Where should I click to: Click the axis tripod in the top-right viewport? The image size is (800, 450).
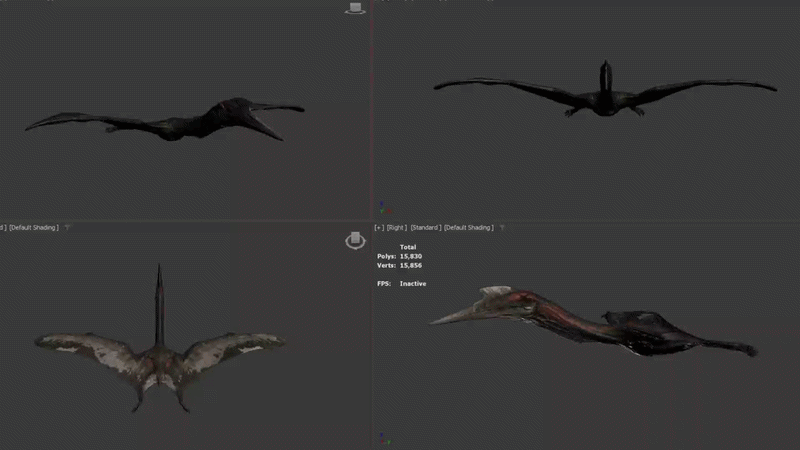click(x=381, y=209)
